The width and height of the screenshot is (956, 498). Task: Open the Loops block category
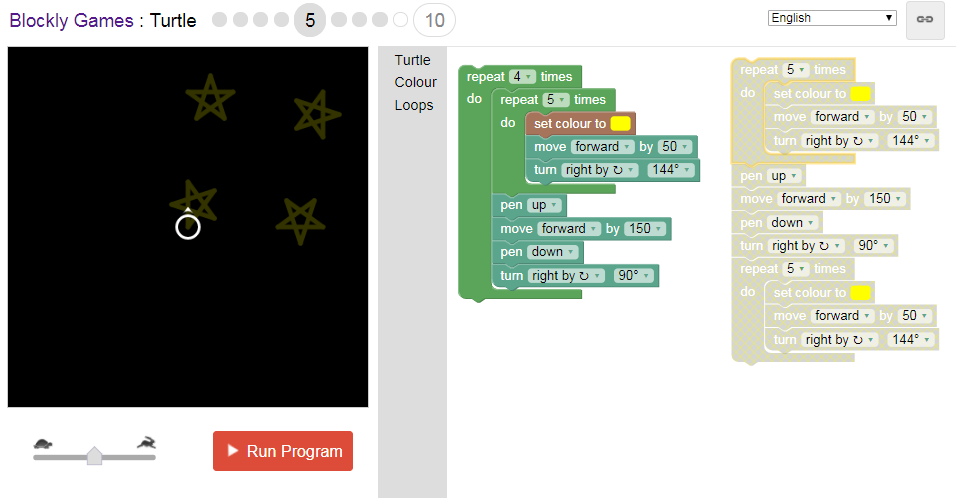tap(414, 105)
